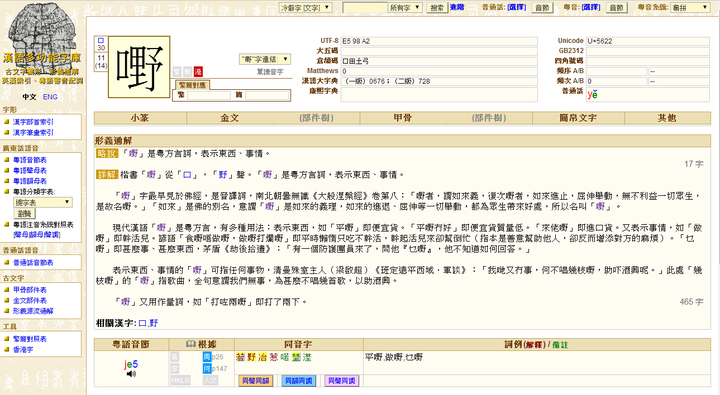Image resolution: width=720 pixels, height=395 pixels.
Task: Open the 所有字 search scope dropdown
Action: coord(405,7)
